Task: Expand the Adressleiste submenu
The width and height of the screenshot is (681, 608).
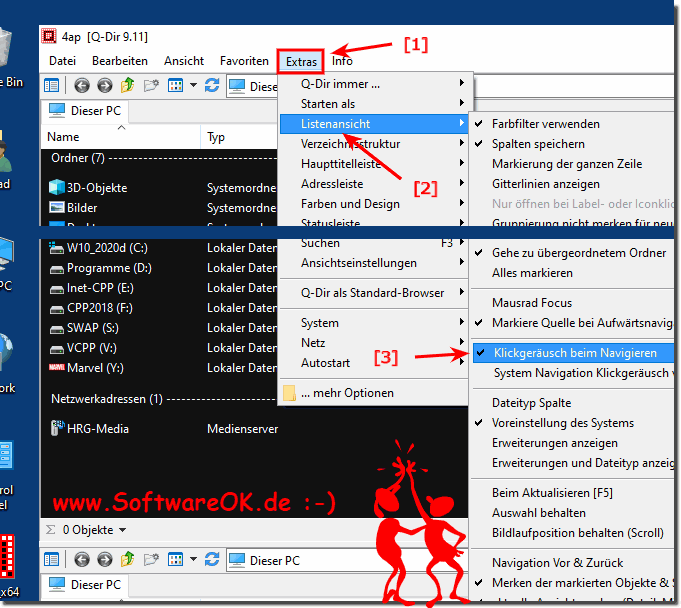Action: tap(374, 184)
